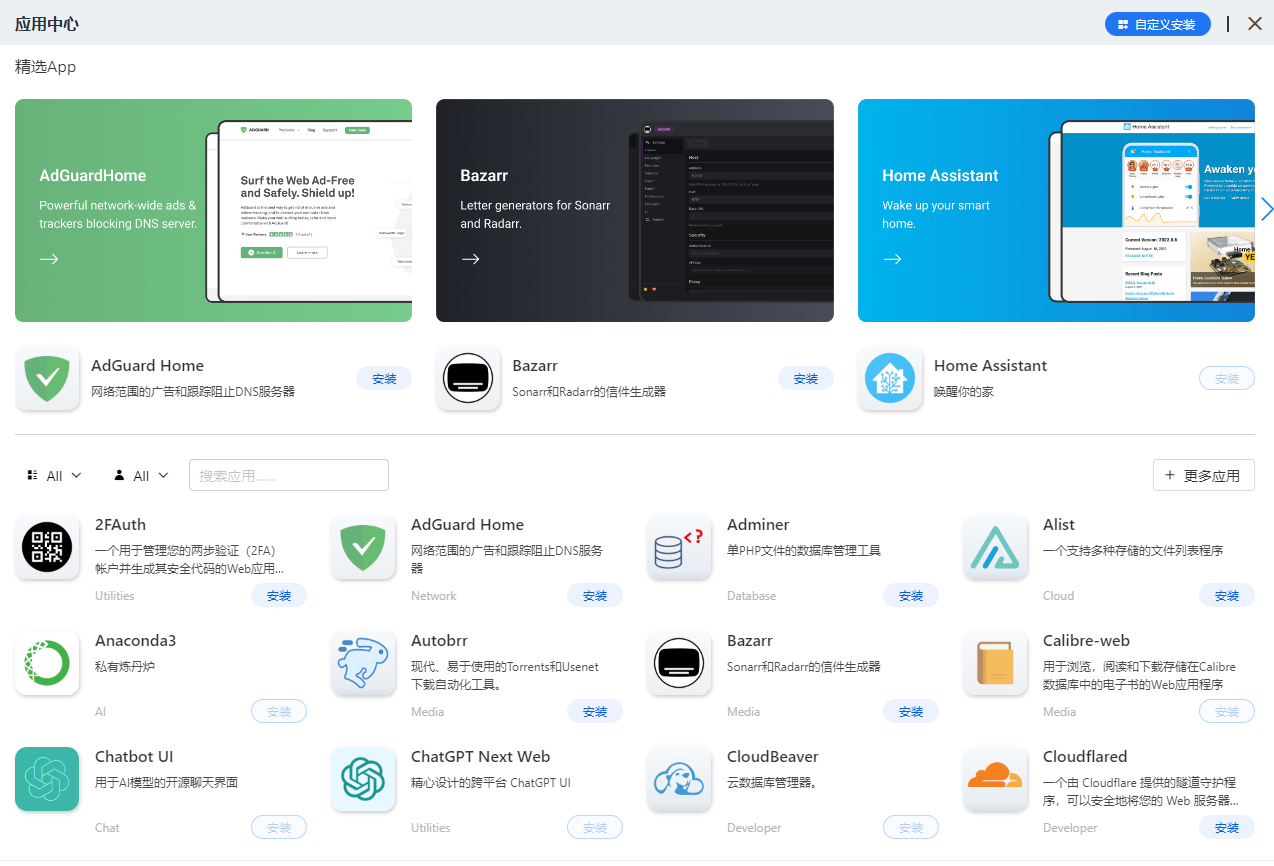Screen dimensions: 1274x866
Task: Click the Chatbot UI install button
Action: [279, 827]
